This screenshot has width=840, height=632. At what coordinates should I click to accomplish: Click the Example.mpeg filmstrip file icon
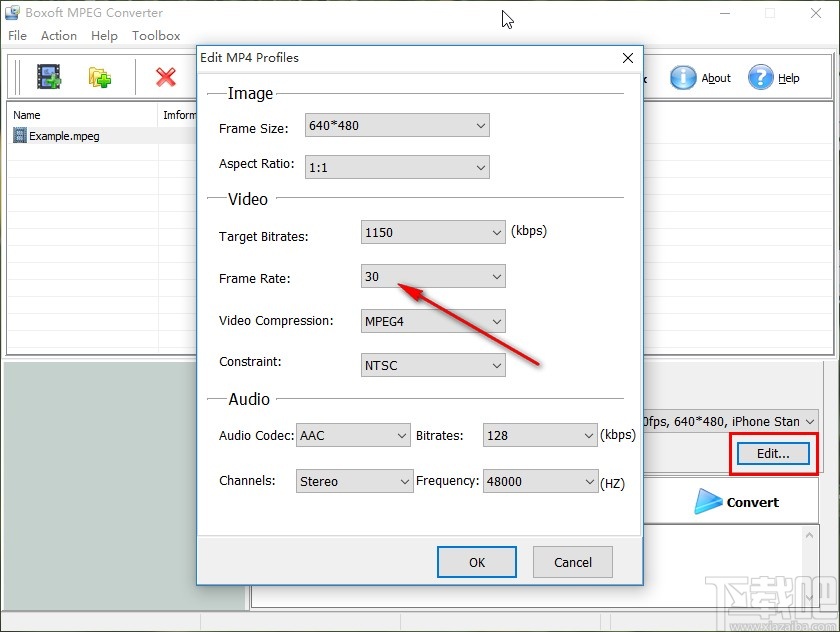(19, 135)
